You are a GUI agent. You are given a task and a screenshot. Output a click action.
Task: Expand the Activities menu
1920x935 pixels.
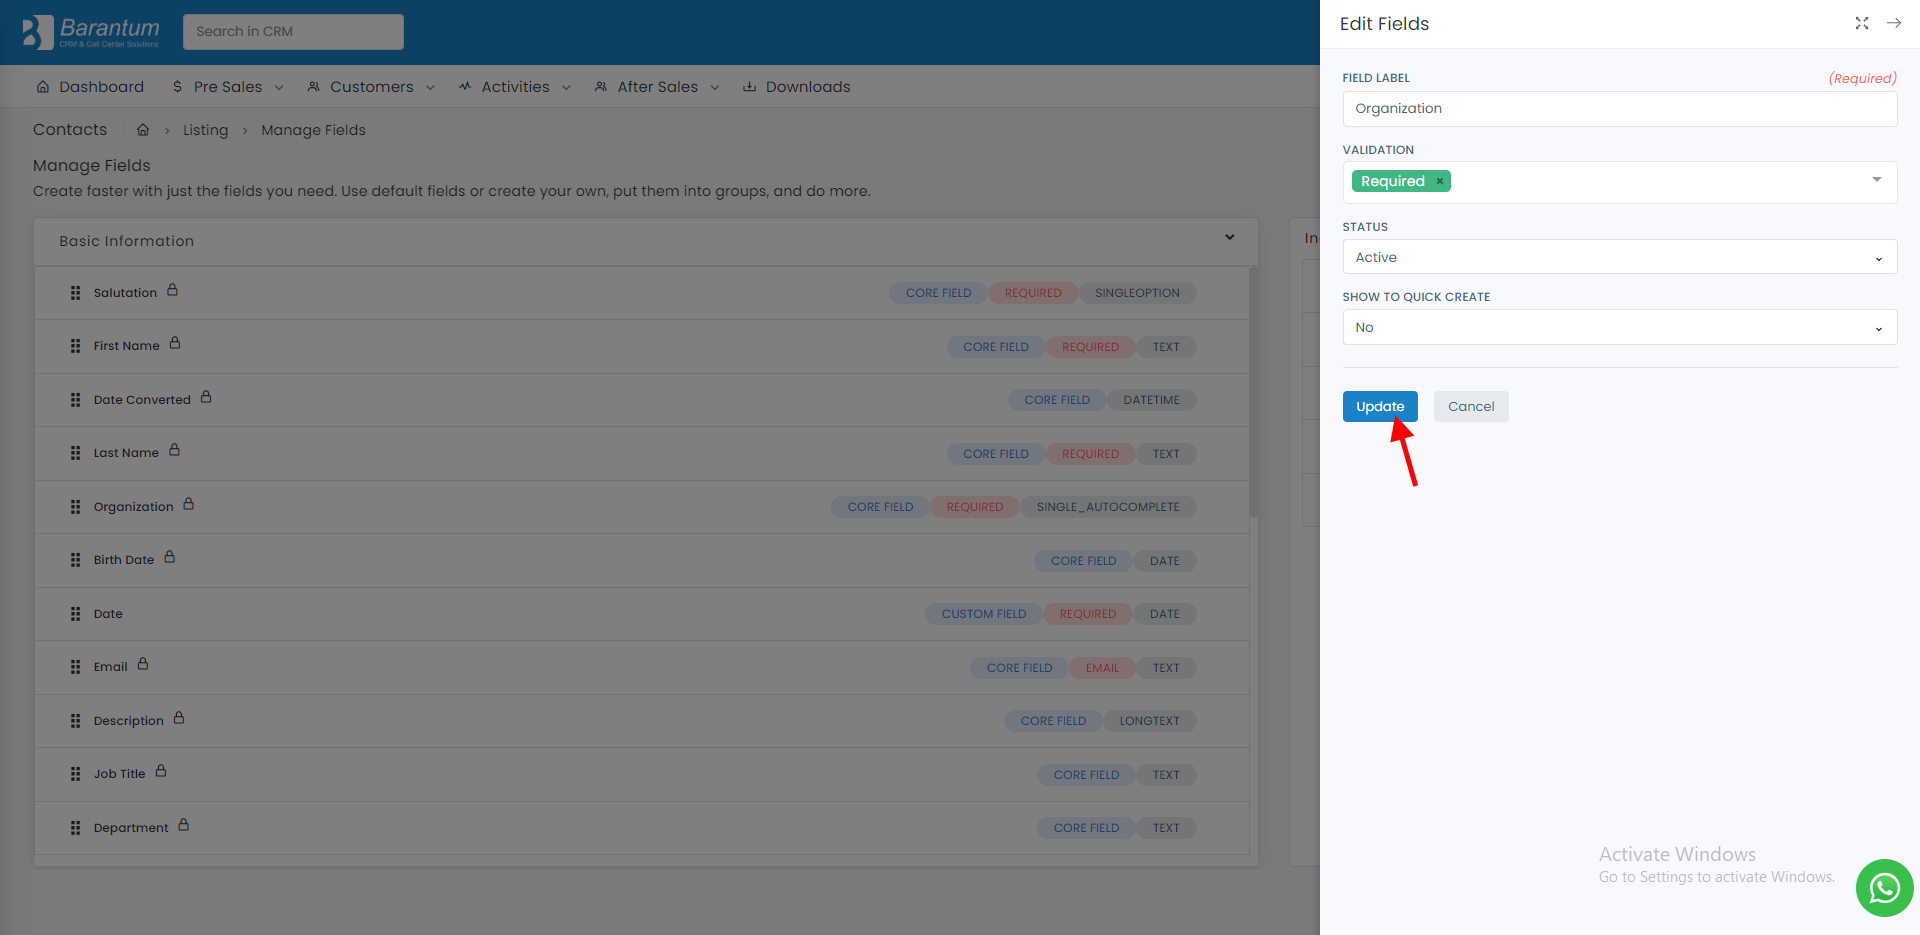(515, 87)
